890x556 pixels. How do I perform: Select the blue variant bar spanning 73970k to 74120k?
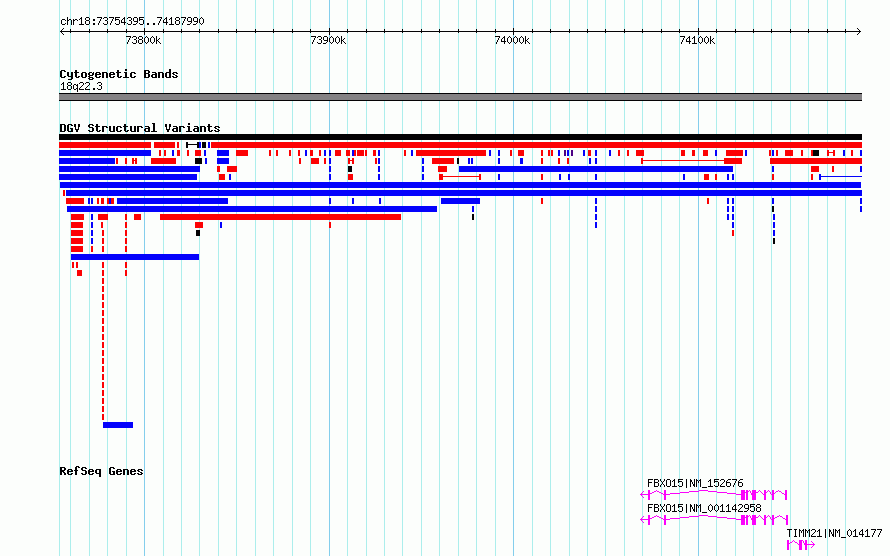point(596,169)
